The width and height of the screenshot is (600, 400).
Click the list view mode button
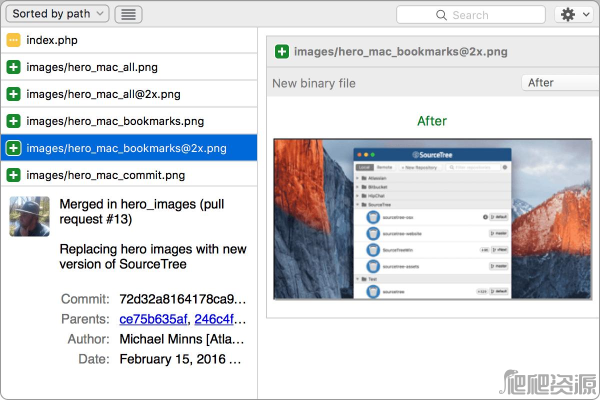click(129, 15)
